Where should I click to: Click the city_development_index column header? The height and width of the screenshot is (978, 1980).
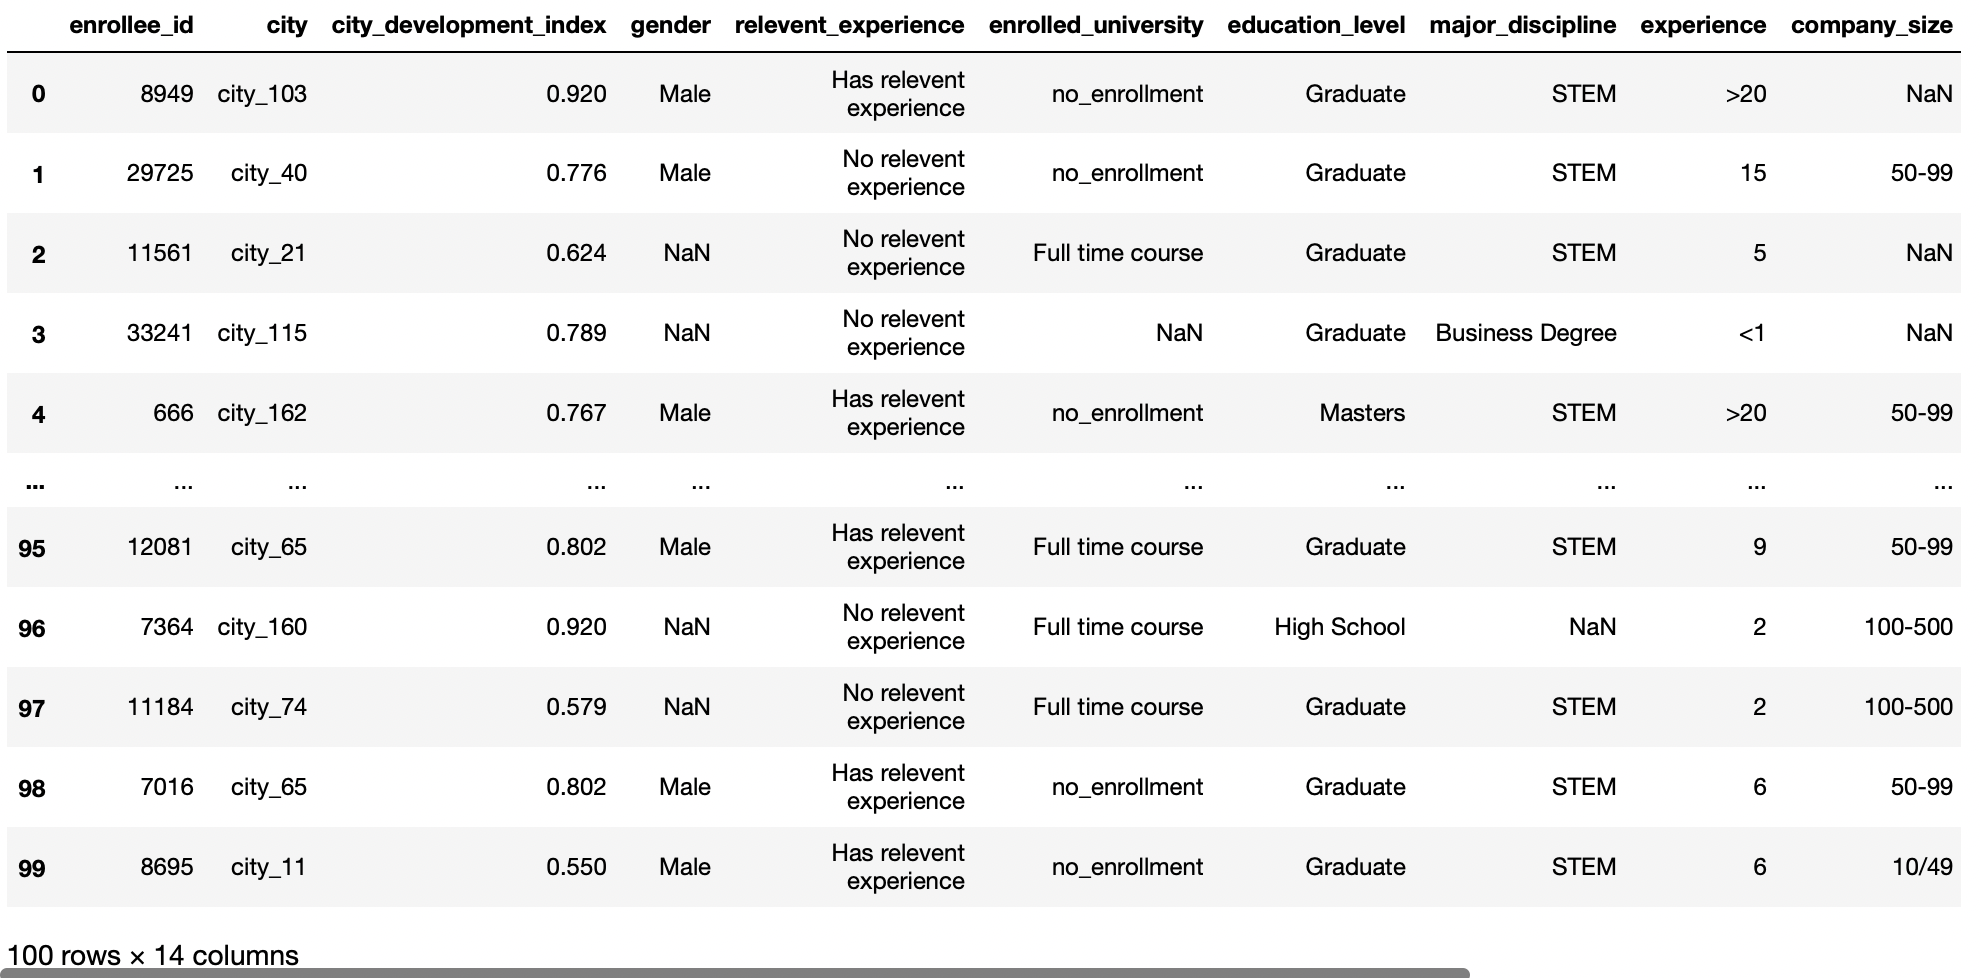coord(468,25)
